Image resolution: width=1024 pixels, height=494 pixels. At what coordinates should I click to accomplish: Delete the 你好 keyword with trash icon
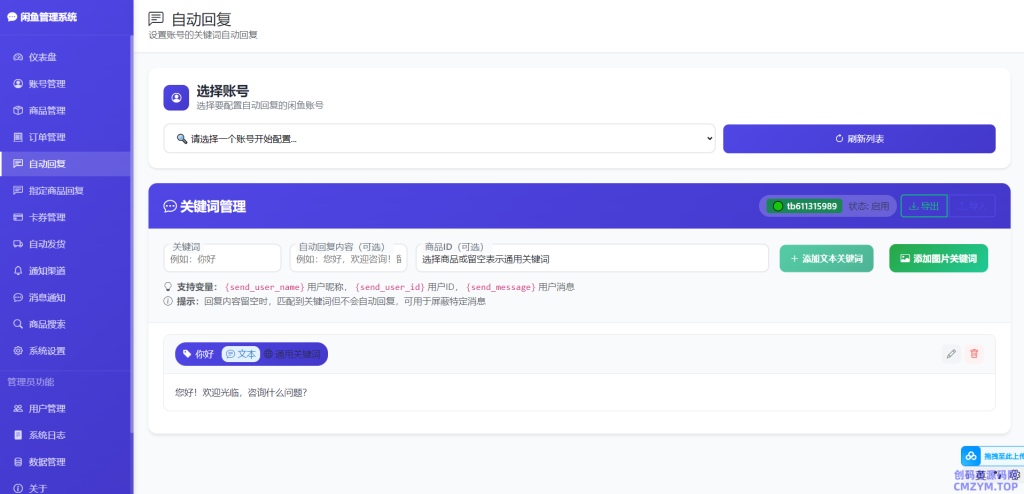(x=974, y=354)
